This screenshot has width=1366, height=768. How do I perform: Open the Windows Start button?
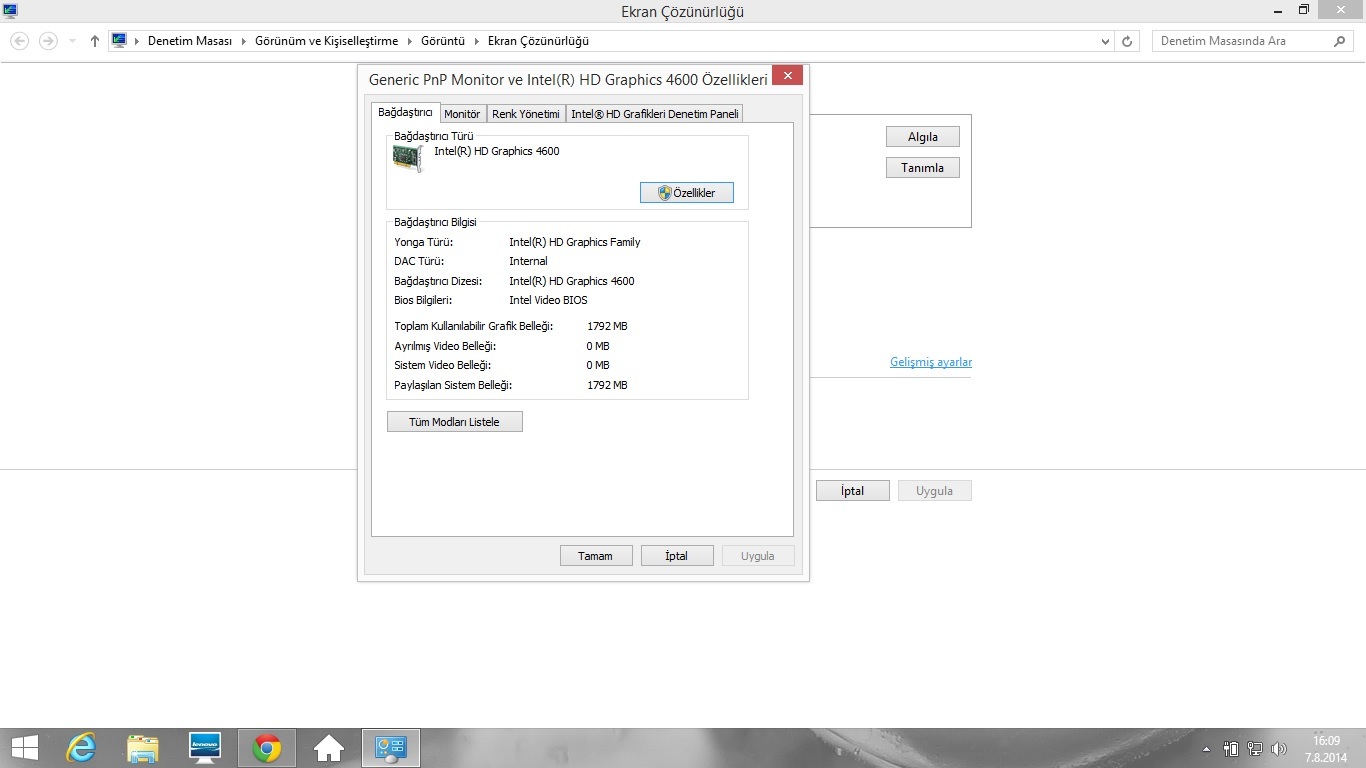click(x=24, y=748)
